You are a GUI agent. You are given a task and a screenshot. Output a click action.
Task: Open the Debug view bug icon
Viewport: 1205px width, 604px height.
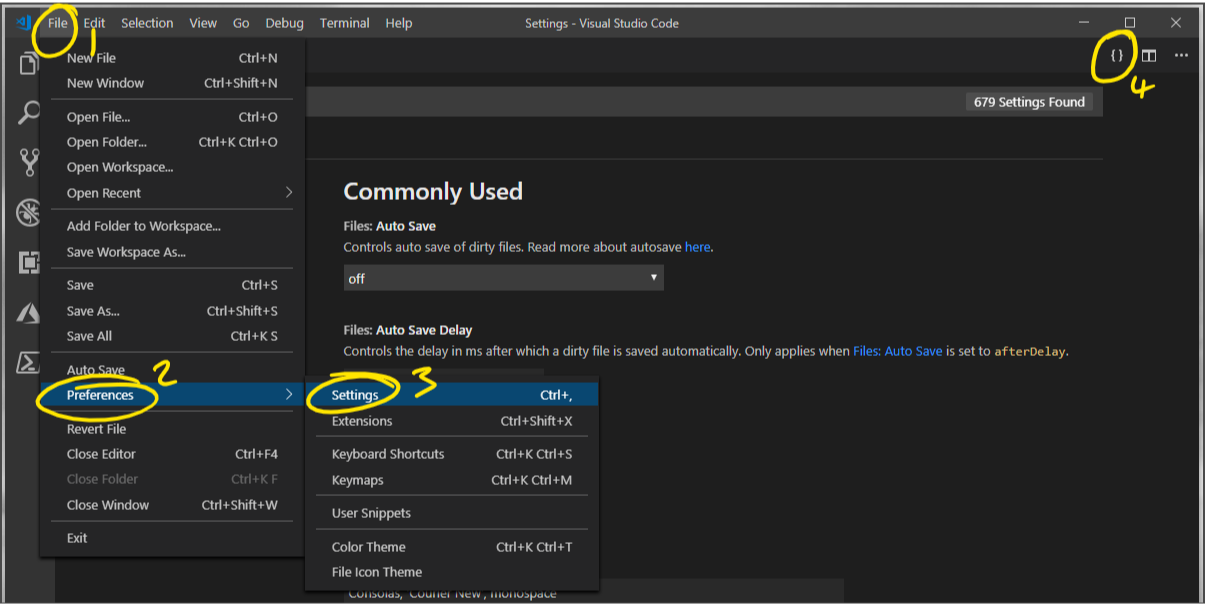click(x=28, y=212)
